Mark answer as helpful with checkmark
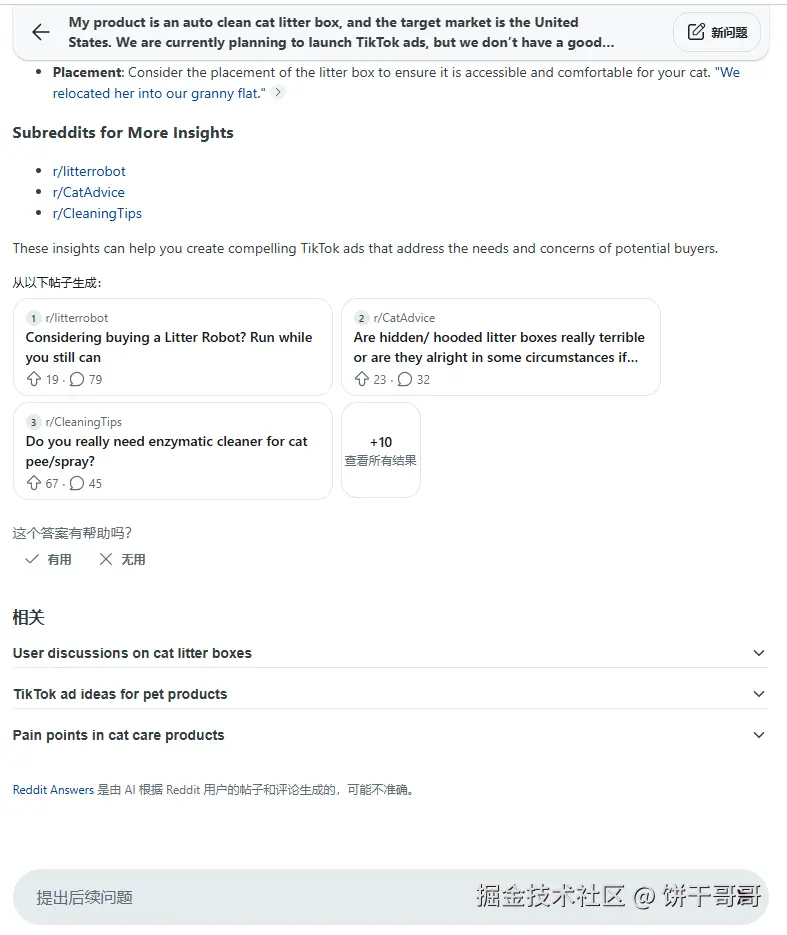 click(33, 560)
